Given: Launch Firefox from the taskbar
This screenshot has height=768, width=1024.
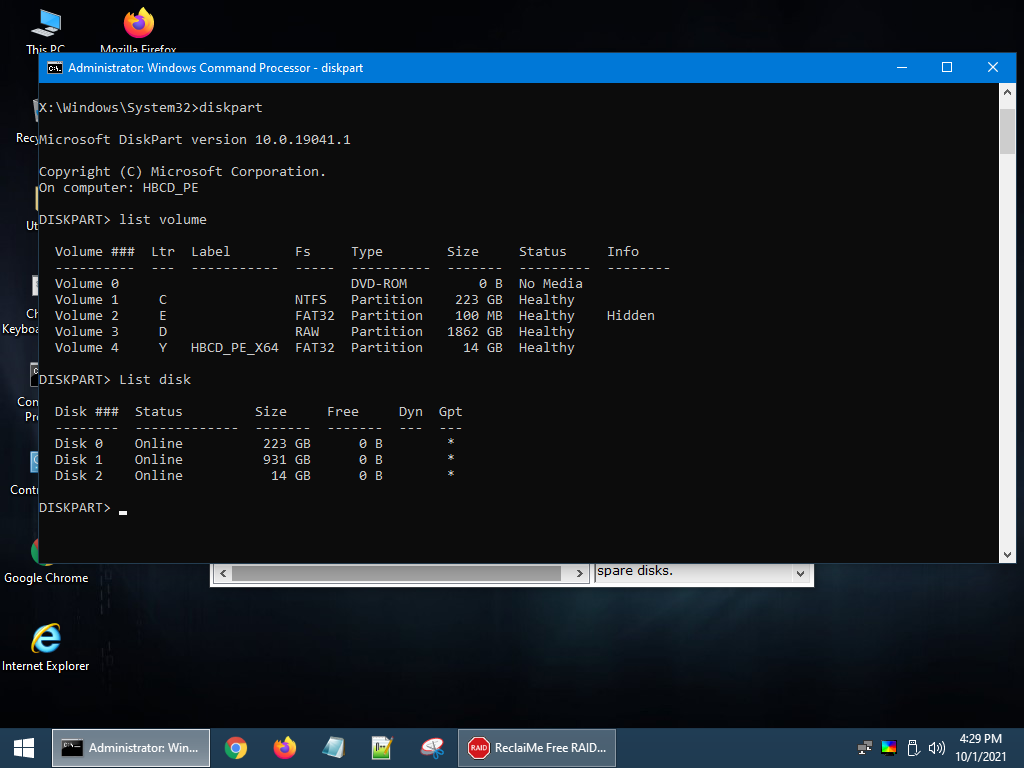Looking at the screenshot, I should 285,747.
